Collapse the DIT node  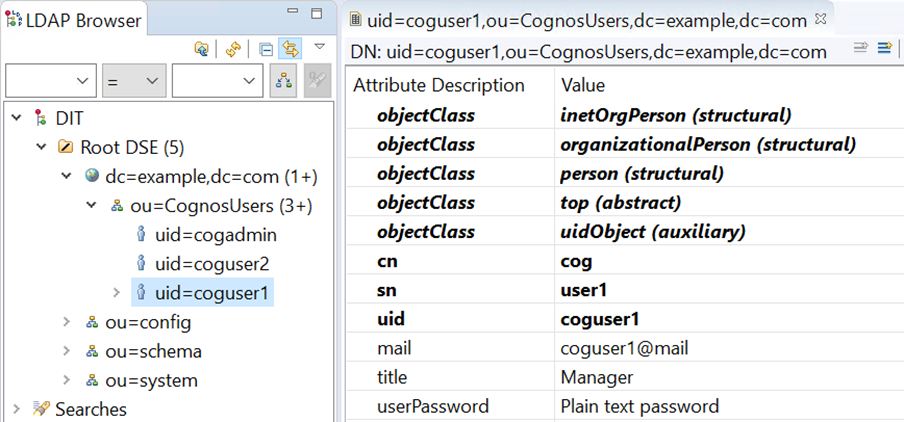[17, 119]
